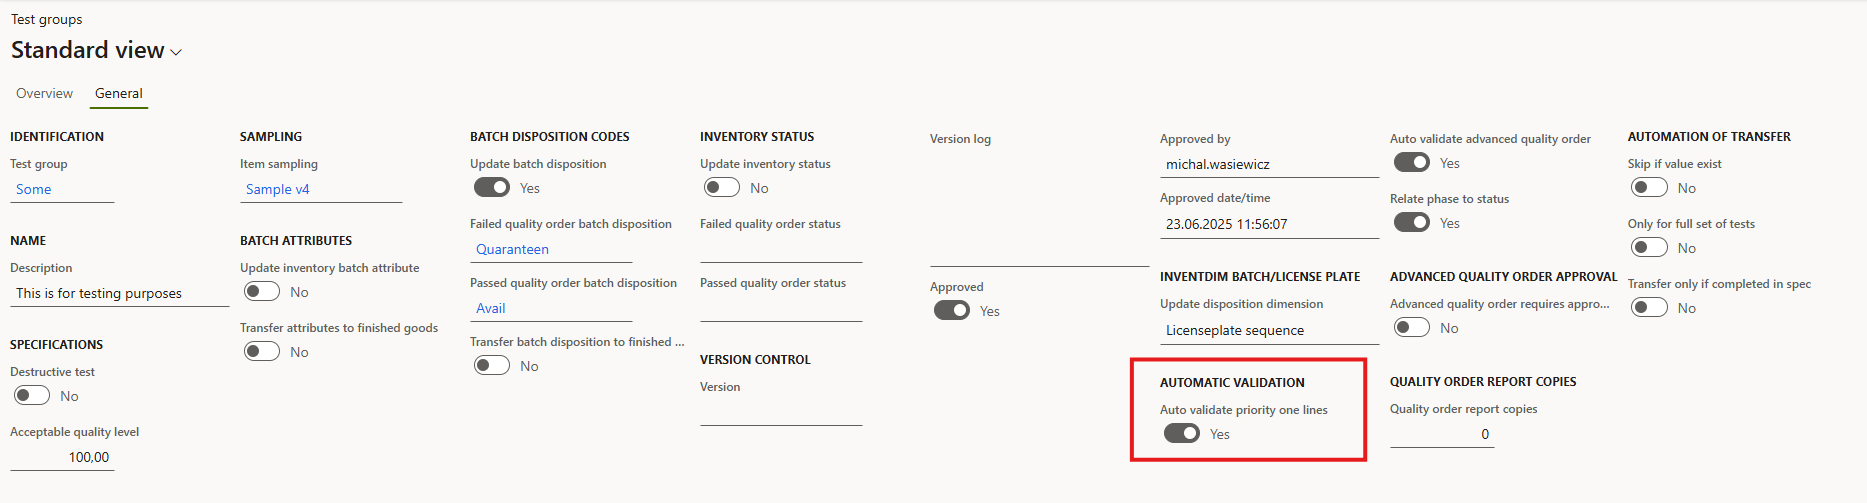Enable Skip if value exist toggle
Viewport: 1867px width, 503px height.
coord(1649,188)
